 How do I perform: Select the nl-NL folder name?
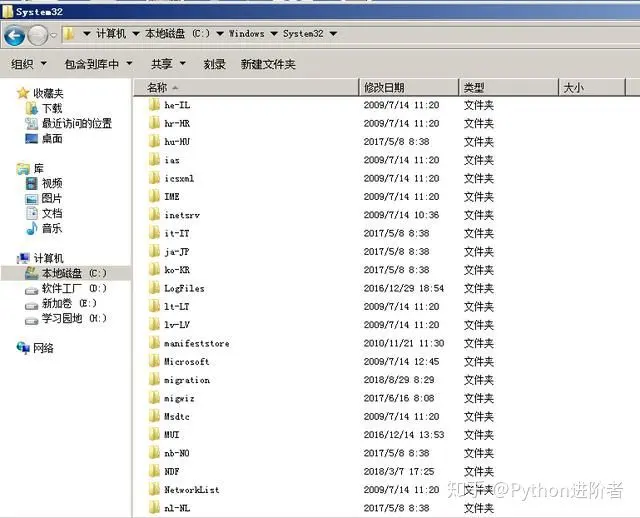pyautogui.click(x=177, y=508)
